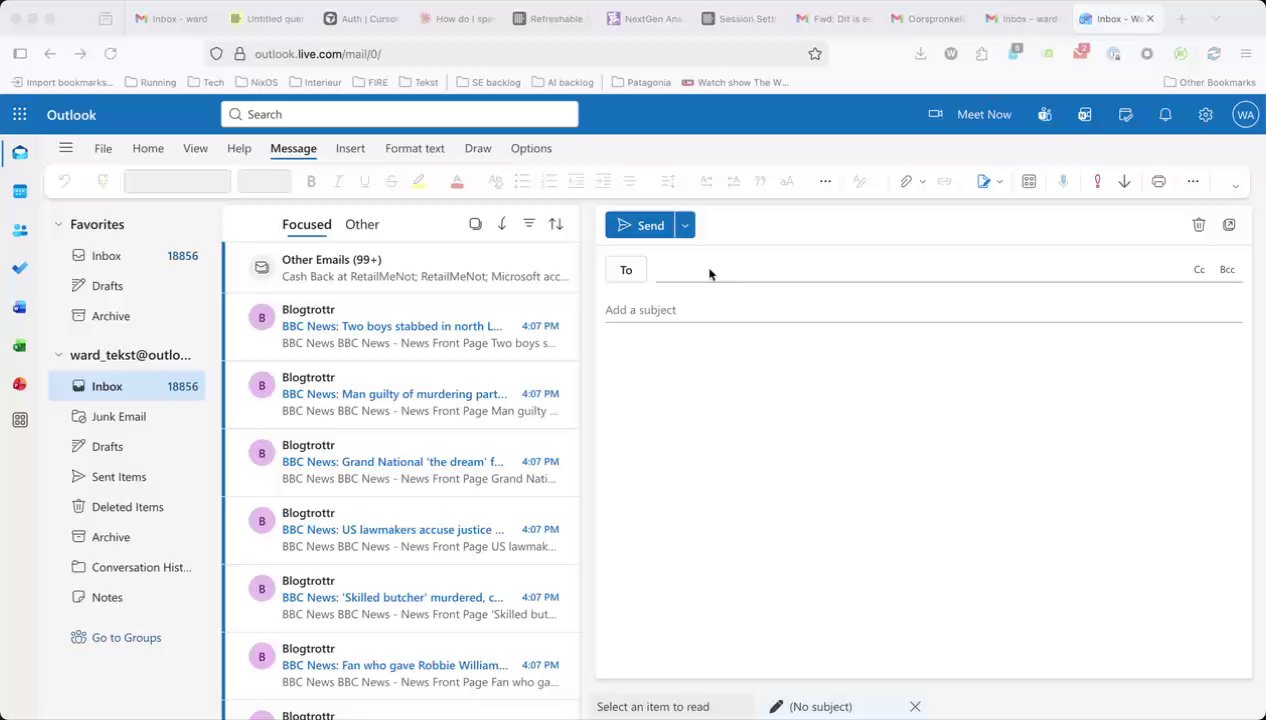
Task: Toggle numbered list
Action: point(549,181)
